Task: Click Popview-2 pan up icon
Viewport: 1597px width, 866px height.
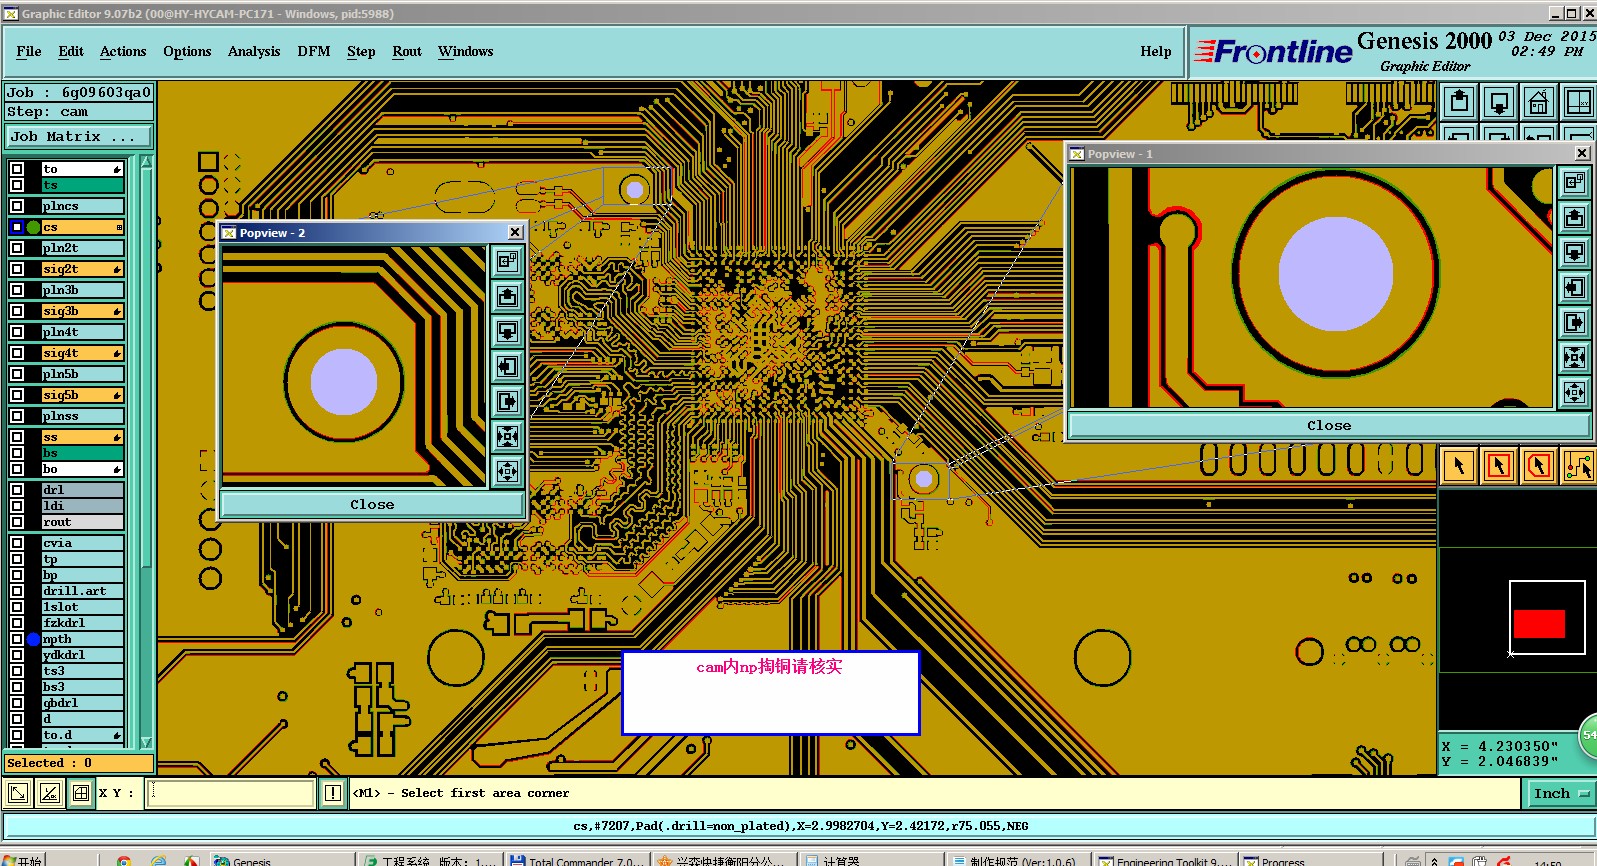Action: pos(508,296)
